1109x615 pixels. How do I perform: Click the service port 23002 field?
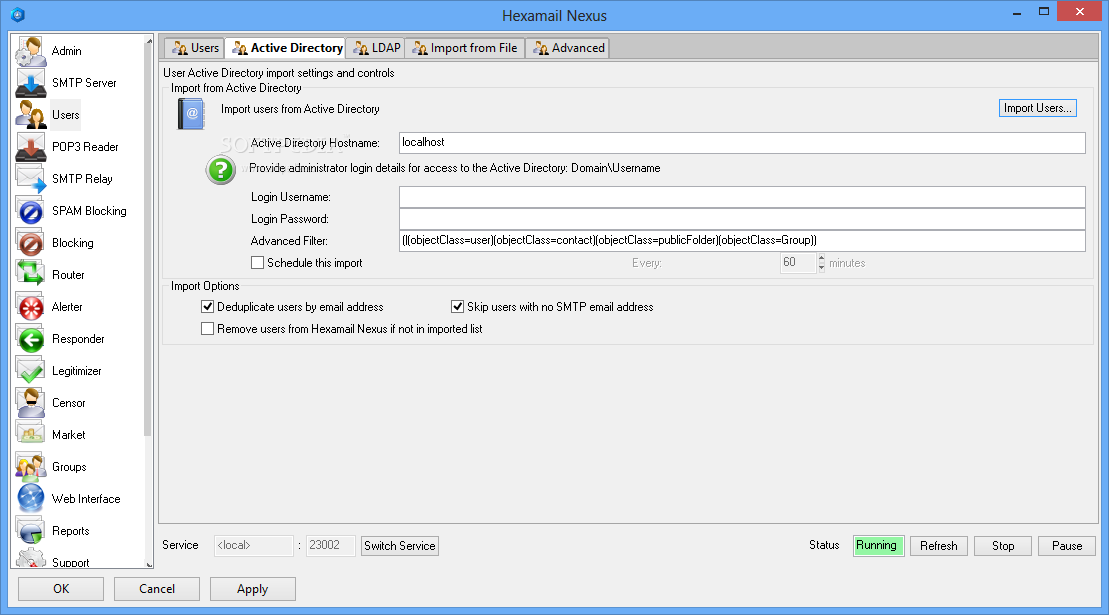(330, 546)
